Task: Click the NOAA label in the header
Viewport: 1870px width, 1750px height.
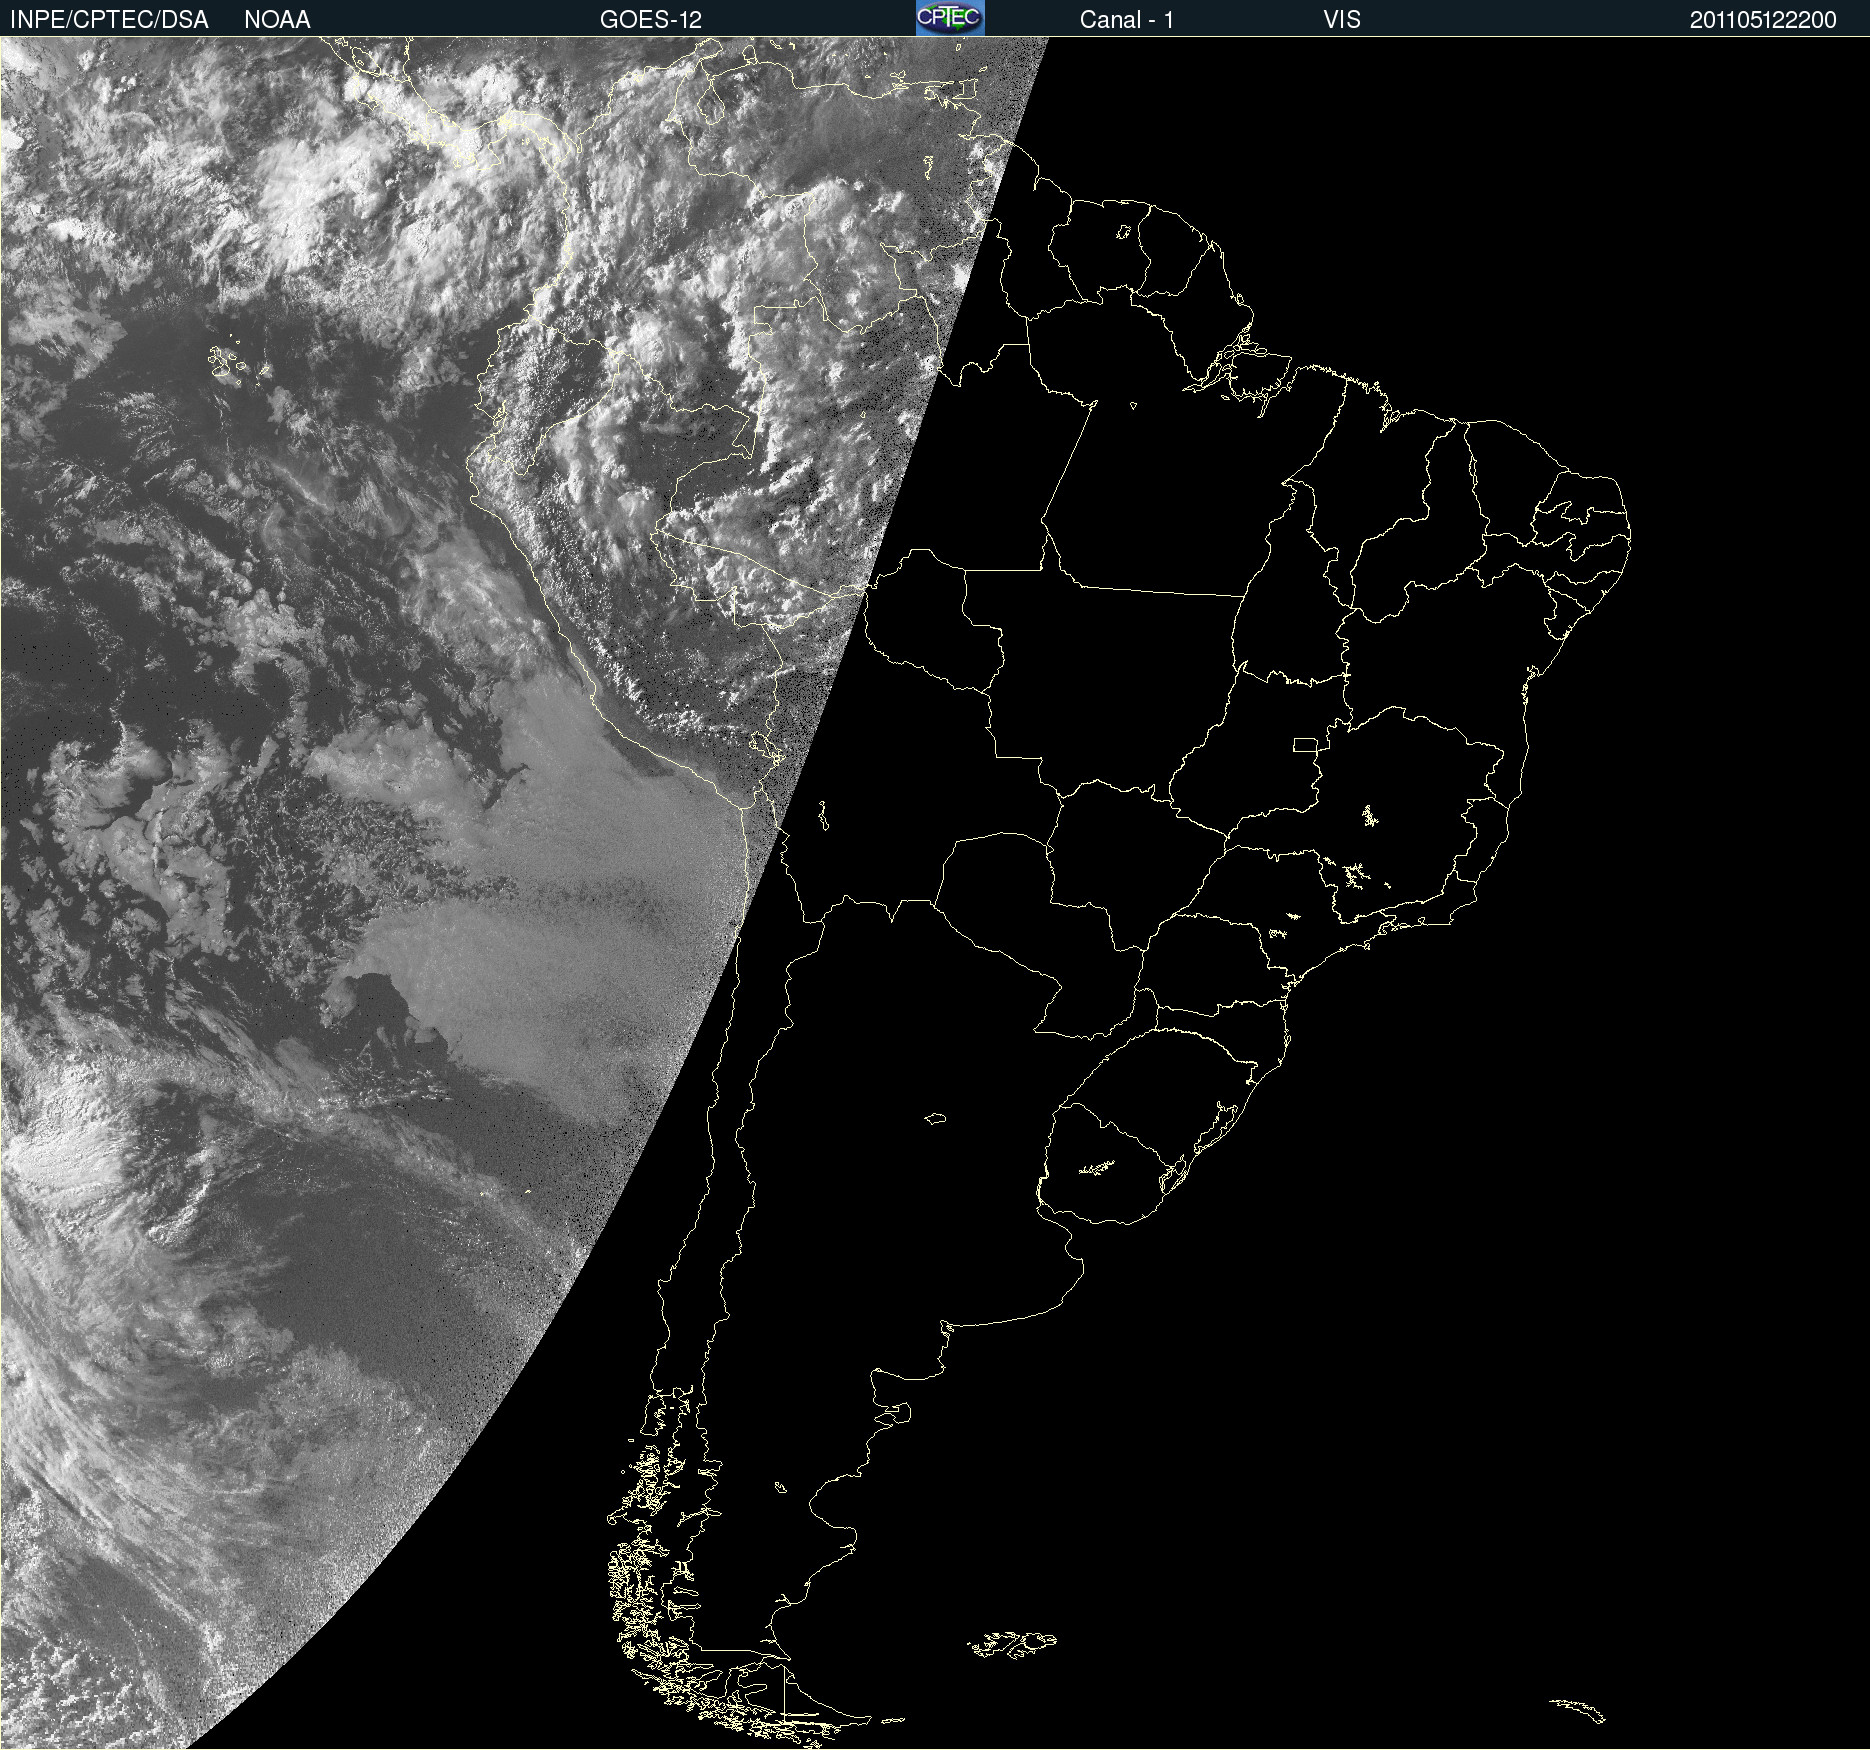Action: pyautogui.click(x=277, y=20)
